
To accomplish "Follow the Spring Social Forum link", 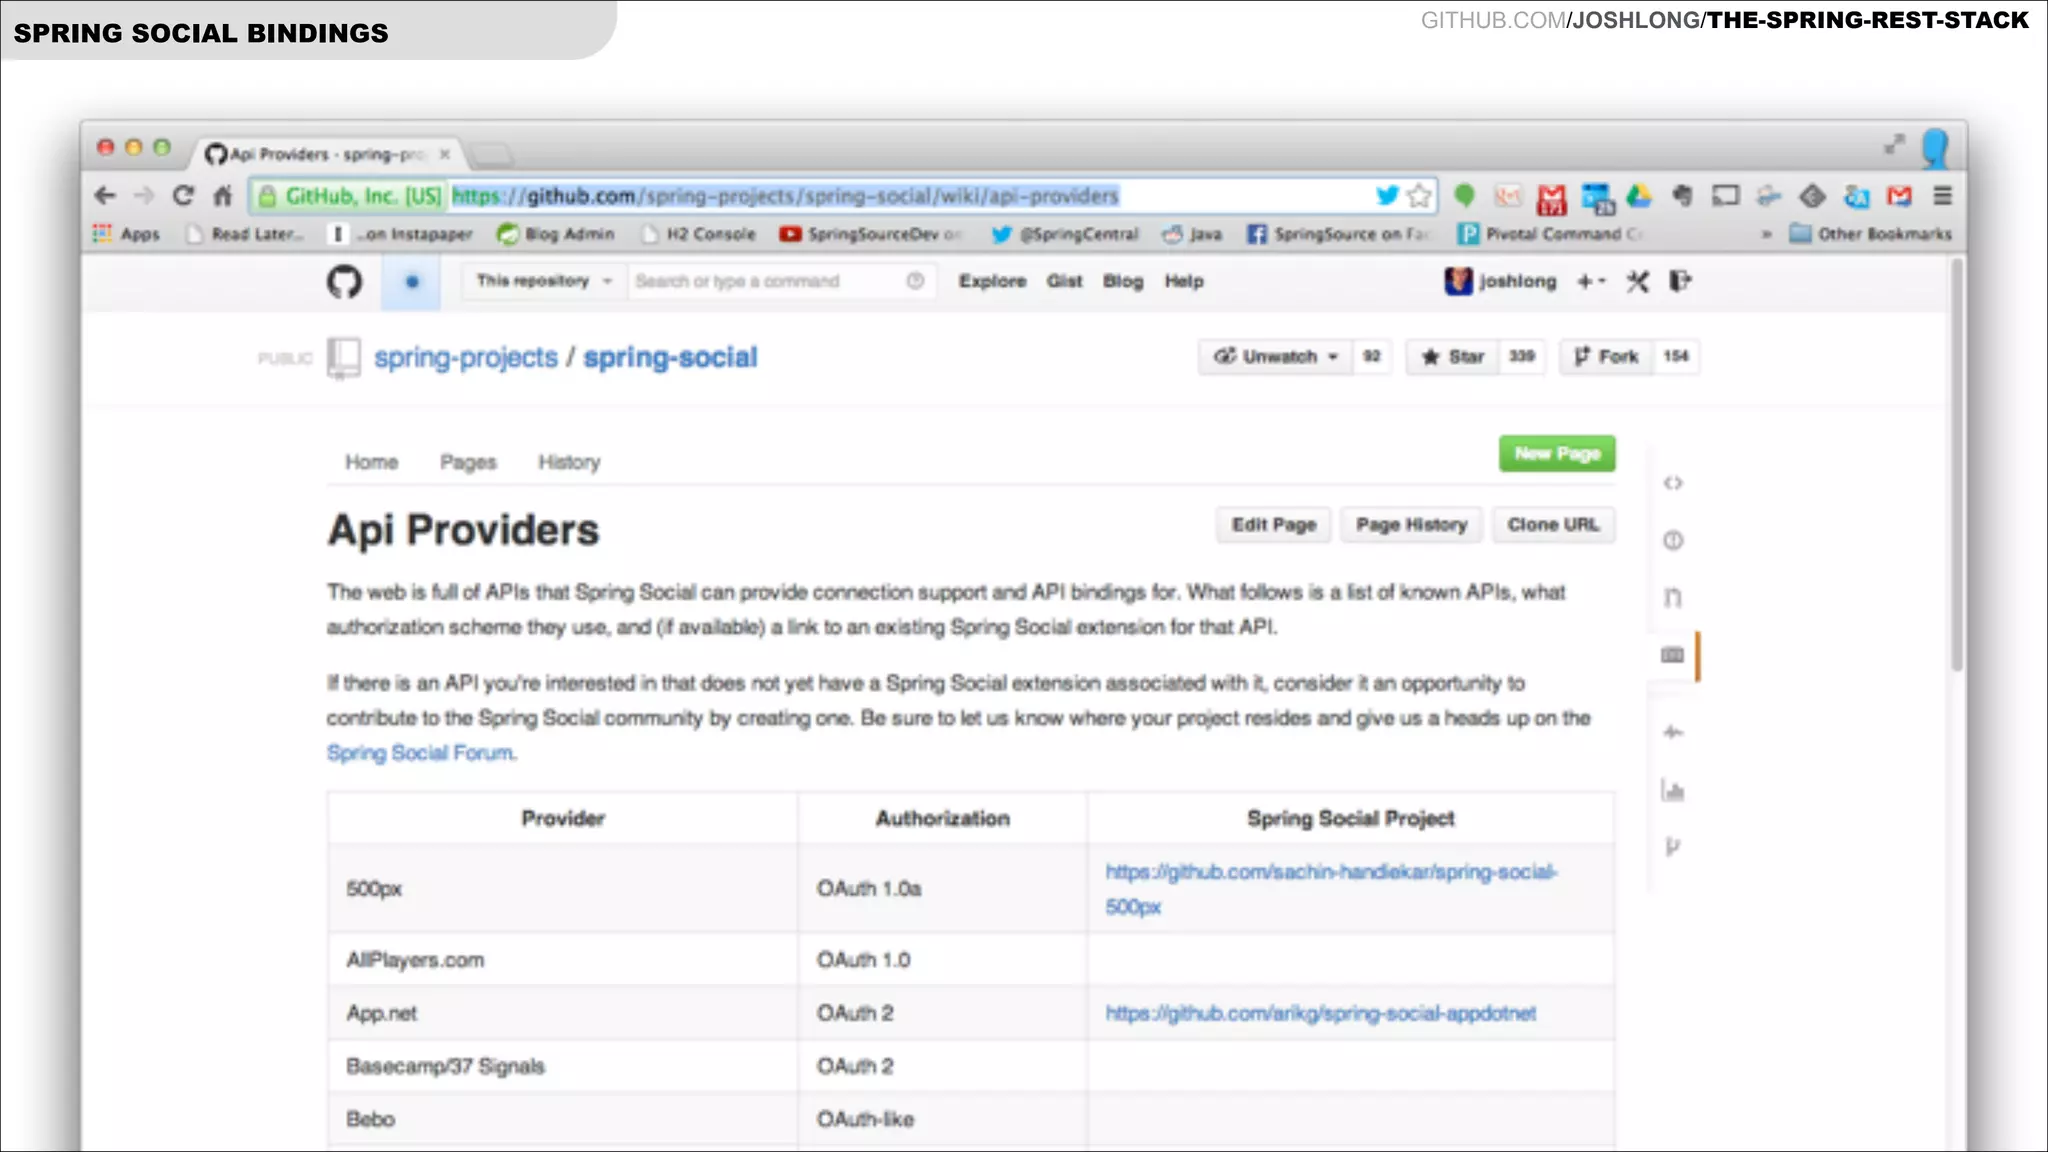I will 421,753.
